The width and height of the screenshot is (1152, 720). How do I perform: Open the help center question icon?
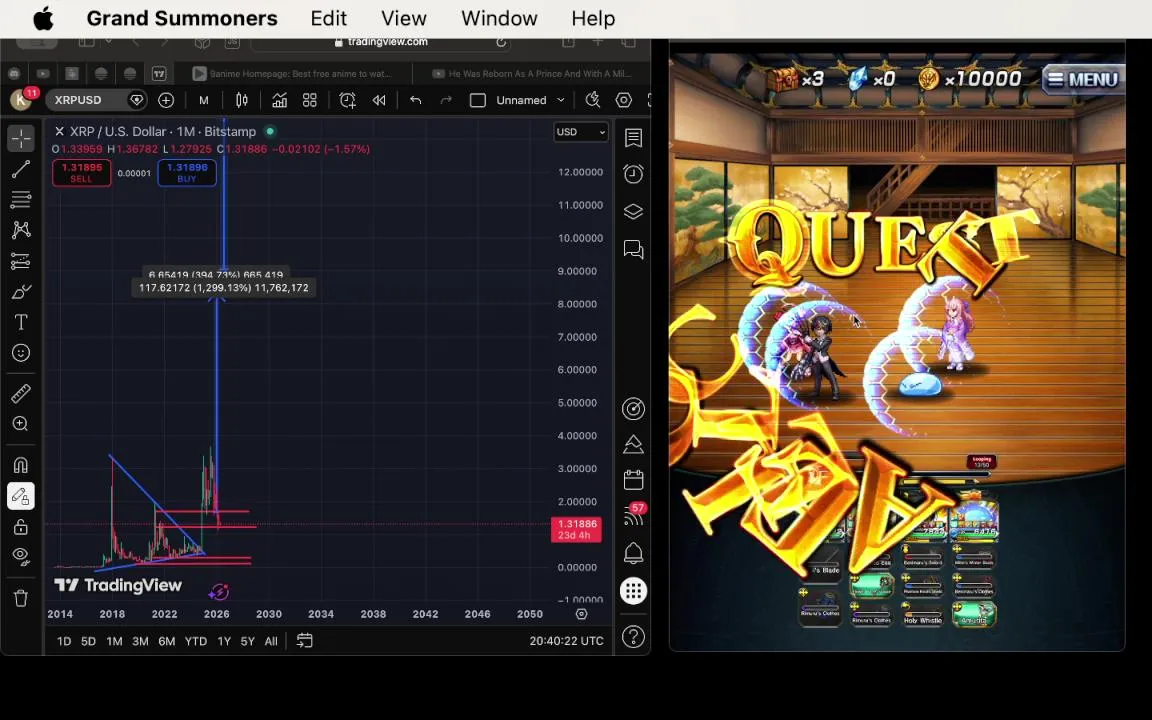633,636
